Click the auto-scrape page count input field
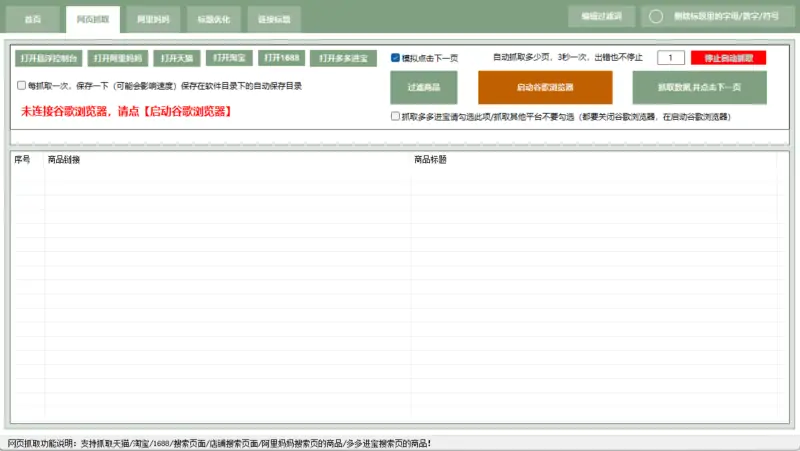 pos(670,58)
